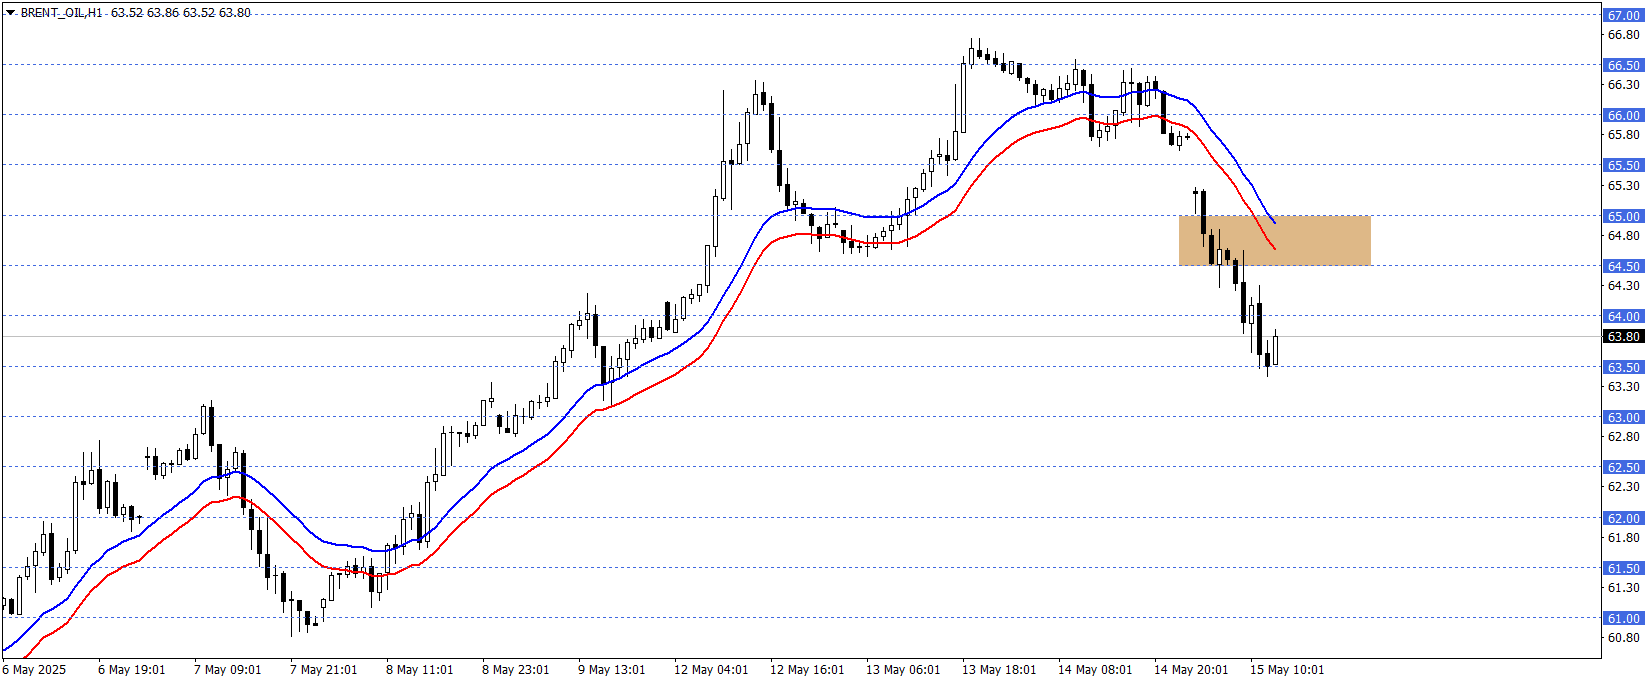This screenshot has width=1651, height=682.
Task: Click the 67.00 price level label
Action: point(1624,15)
